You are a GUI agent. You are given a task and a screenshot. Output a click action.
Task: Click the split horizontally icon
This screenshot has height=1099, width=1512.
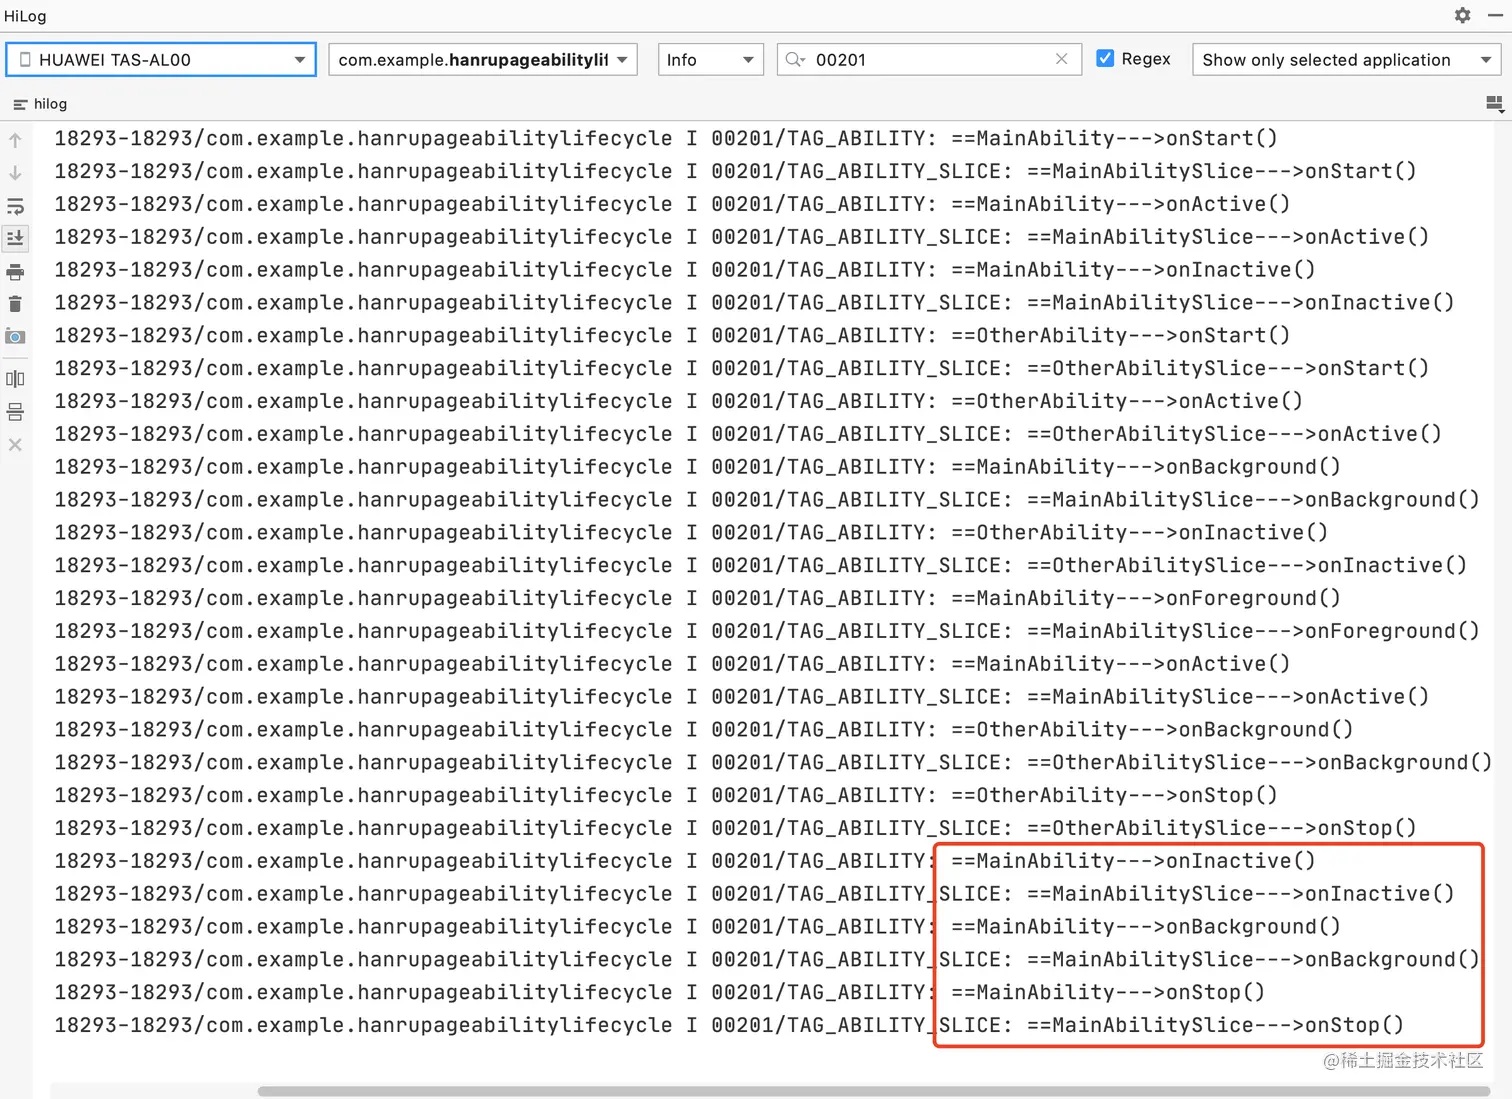[15, 412]
